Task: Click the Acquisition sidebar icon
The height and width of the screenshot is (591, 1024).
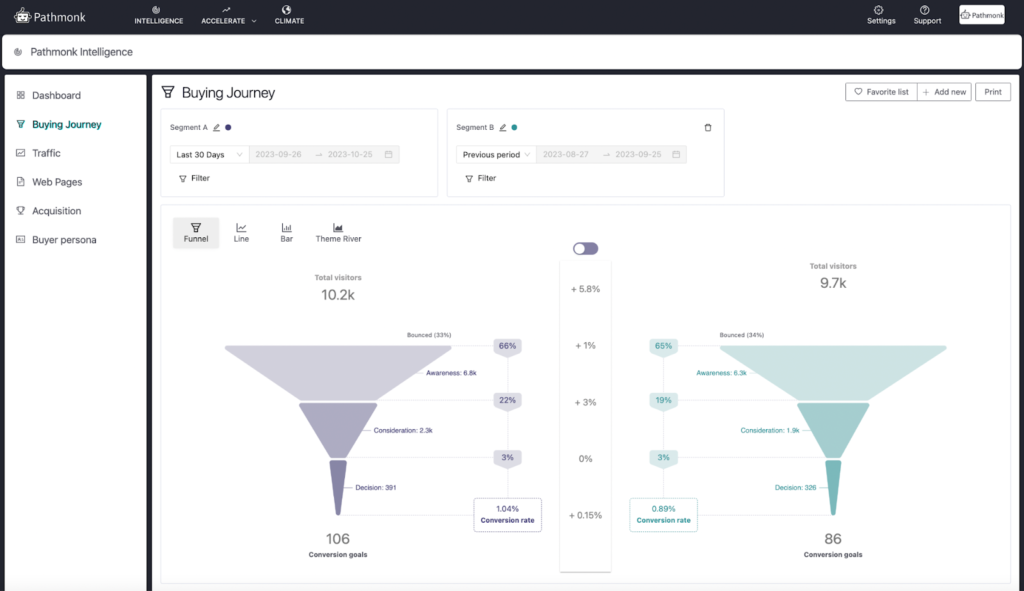Action: tap(21, 211)
